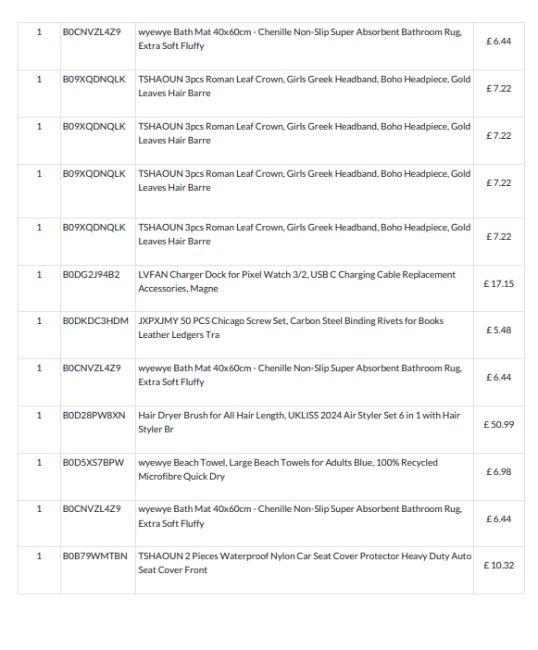538x650 pixels.
Task: Select the LVFAN Charger Dock description
Action: (297, 281)
